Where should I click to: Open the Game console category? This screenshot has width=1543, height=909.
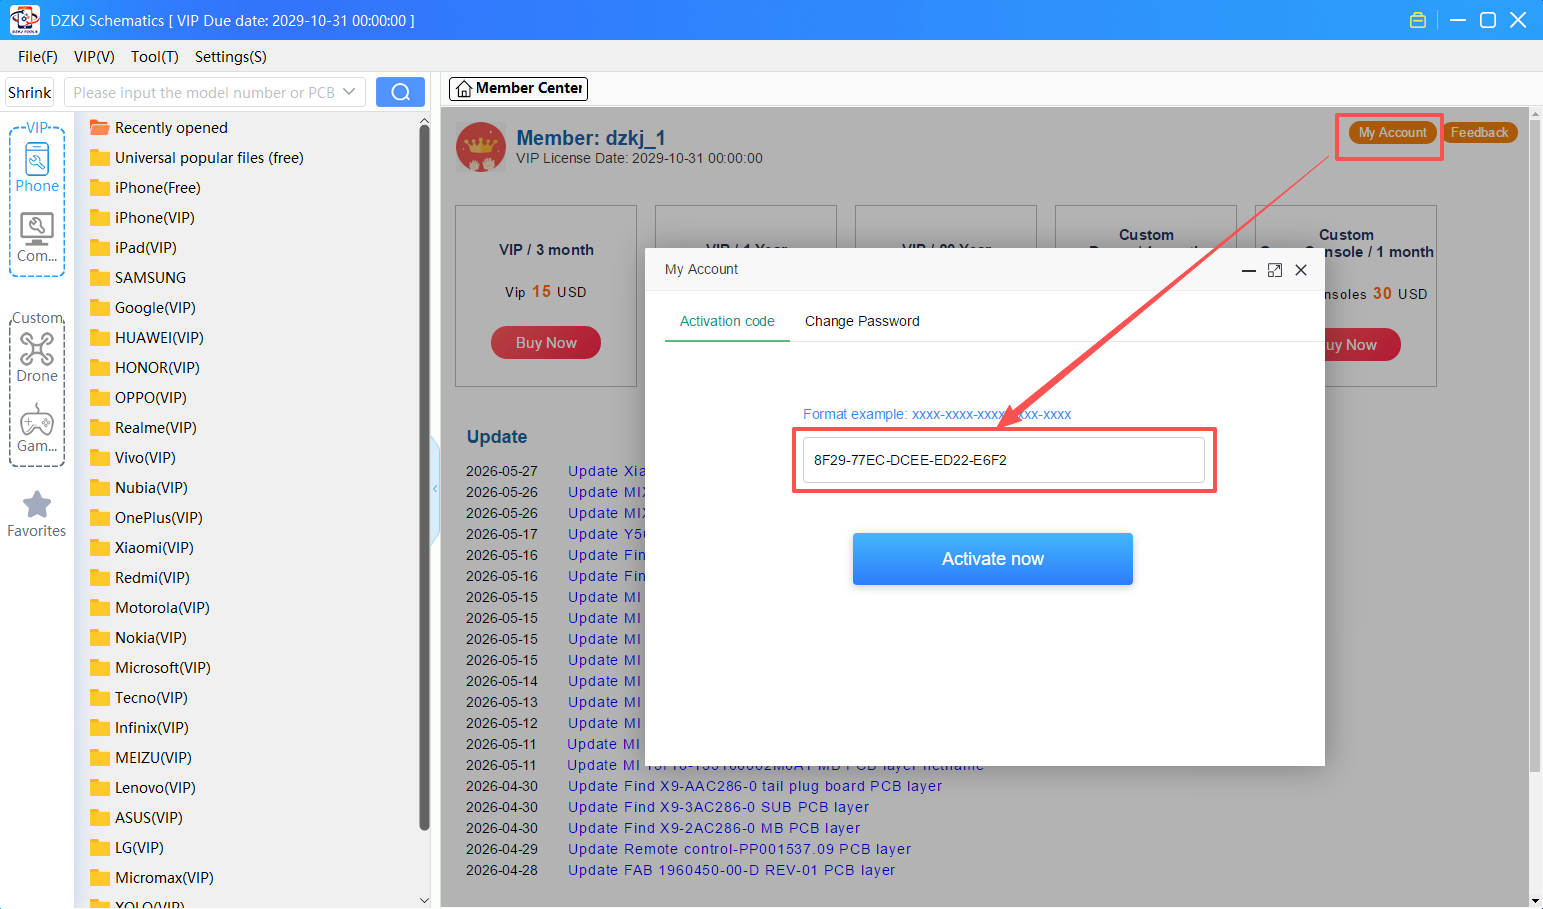(37, 428)
